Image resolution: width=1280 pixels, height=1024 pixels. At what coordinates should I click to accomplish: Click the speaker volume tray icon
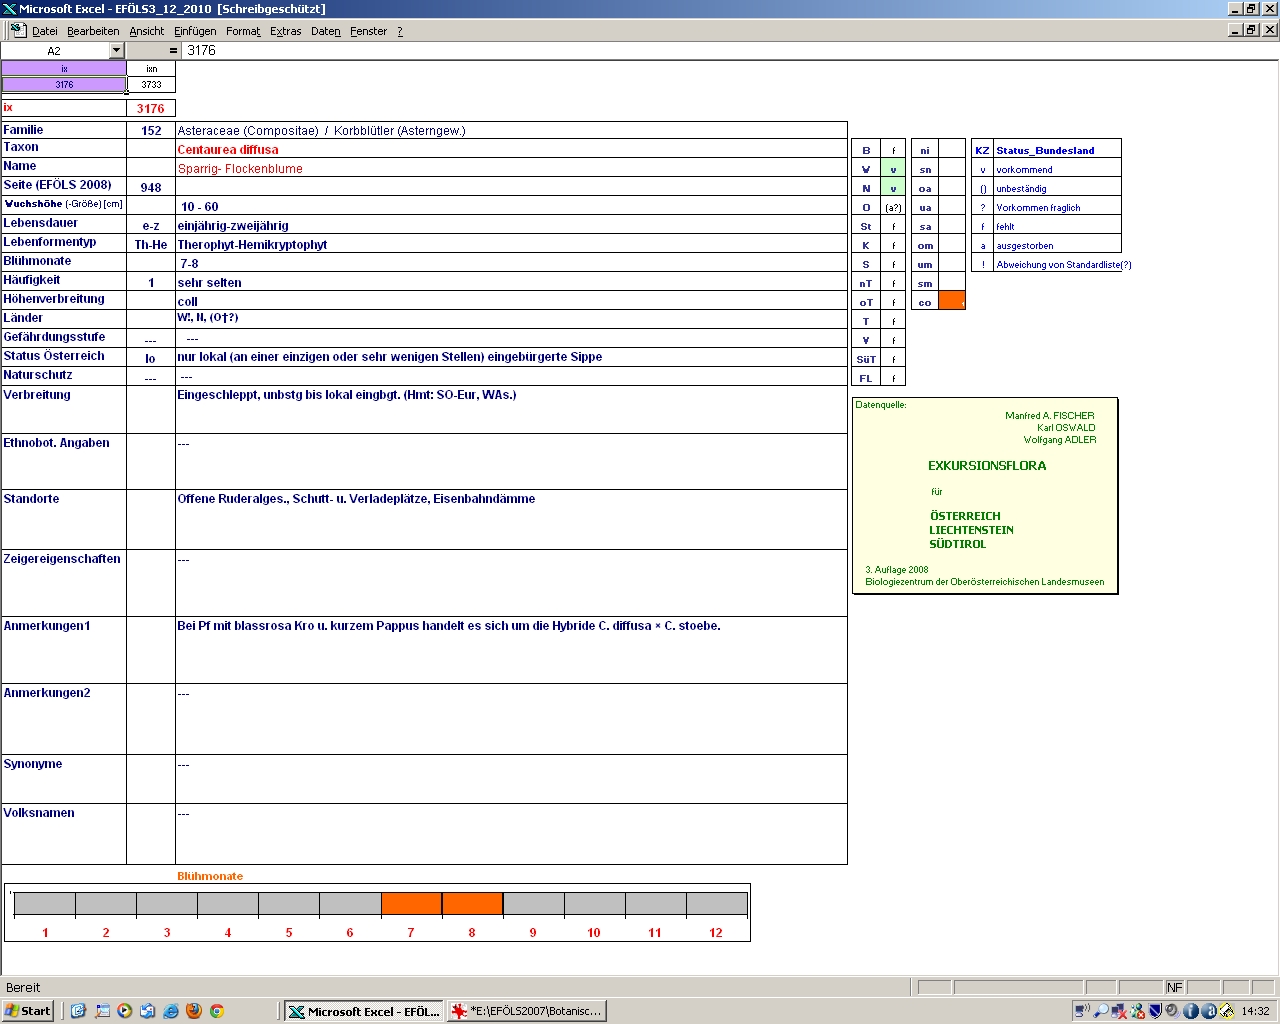1172,1011
